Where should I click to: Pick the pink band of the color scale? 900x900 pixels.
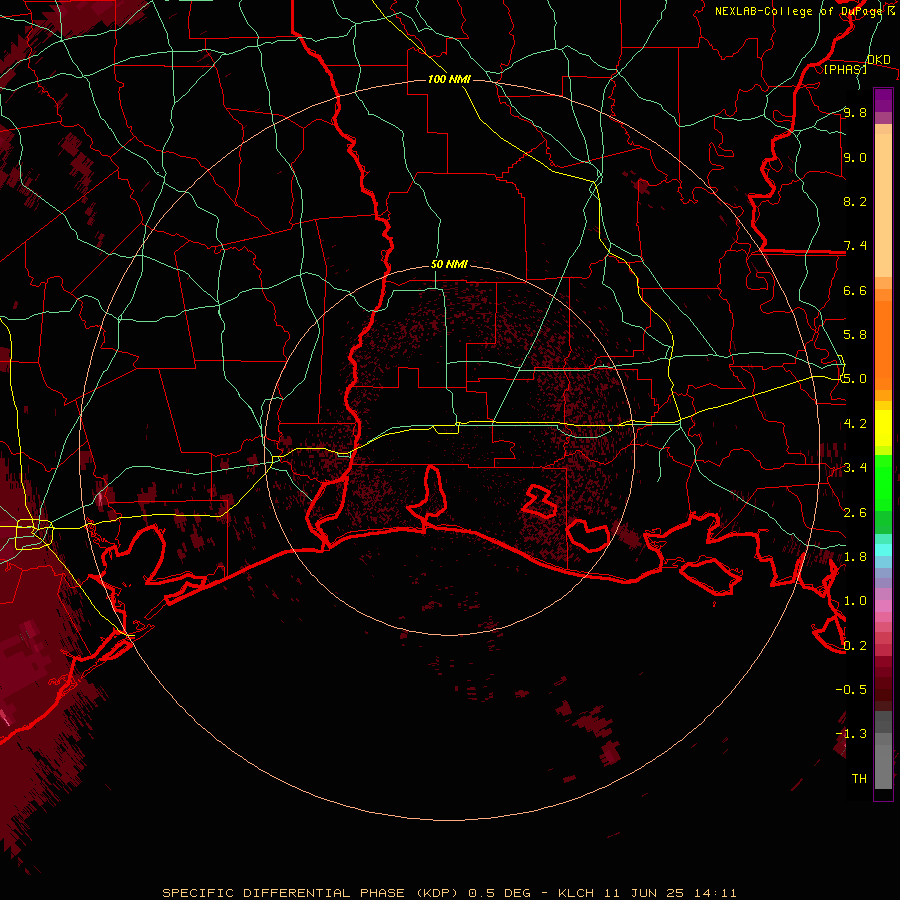[883, 606]
